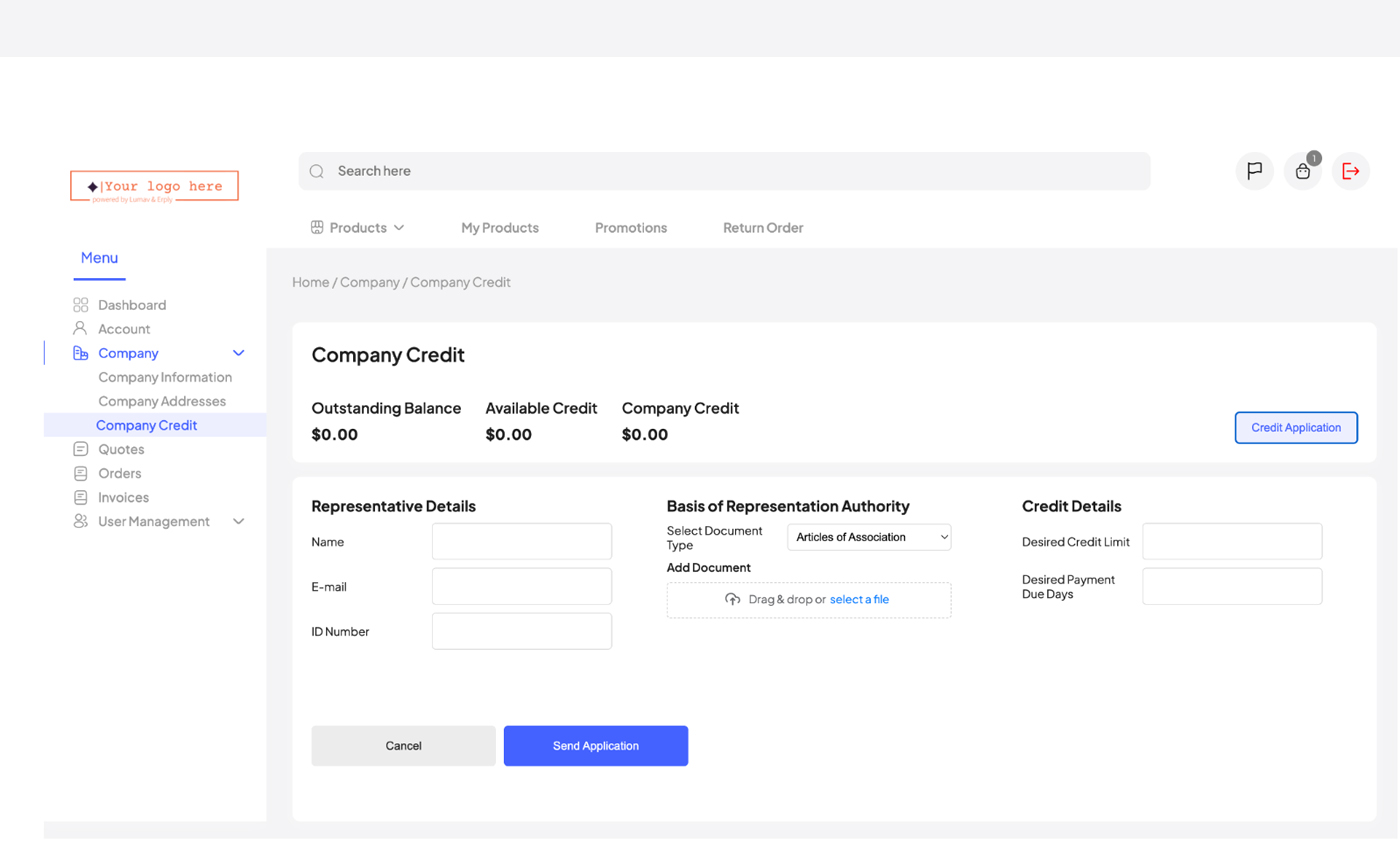
Task: Click the 'Representative Details' heading
Action: (x=393, y=506)
